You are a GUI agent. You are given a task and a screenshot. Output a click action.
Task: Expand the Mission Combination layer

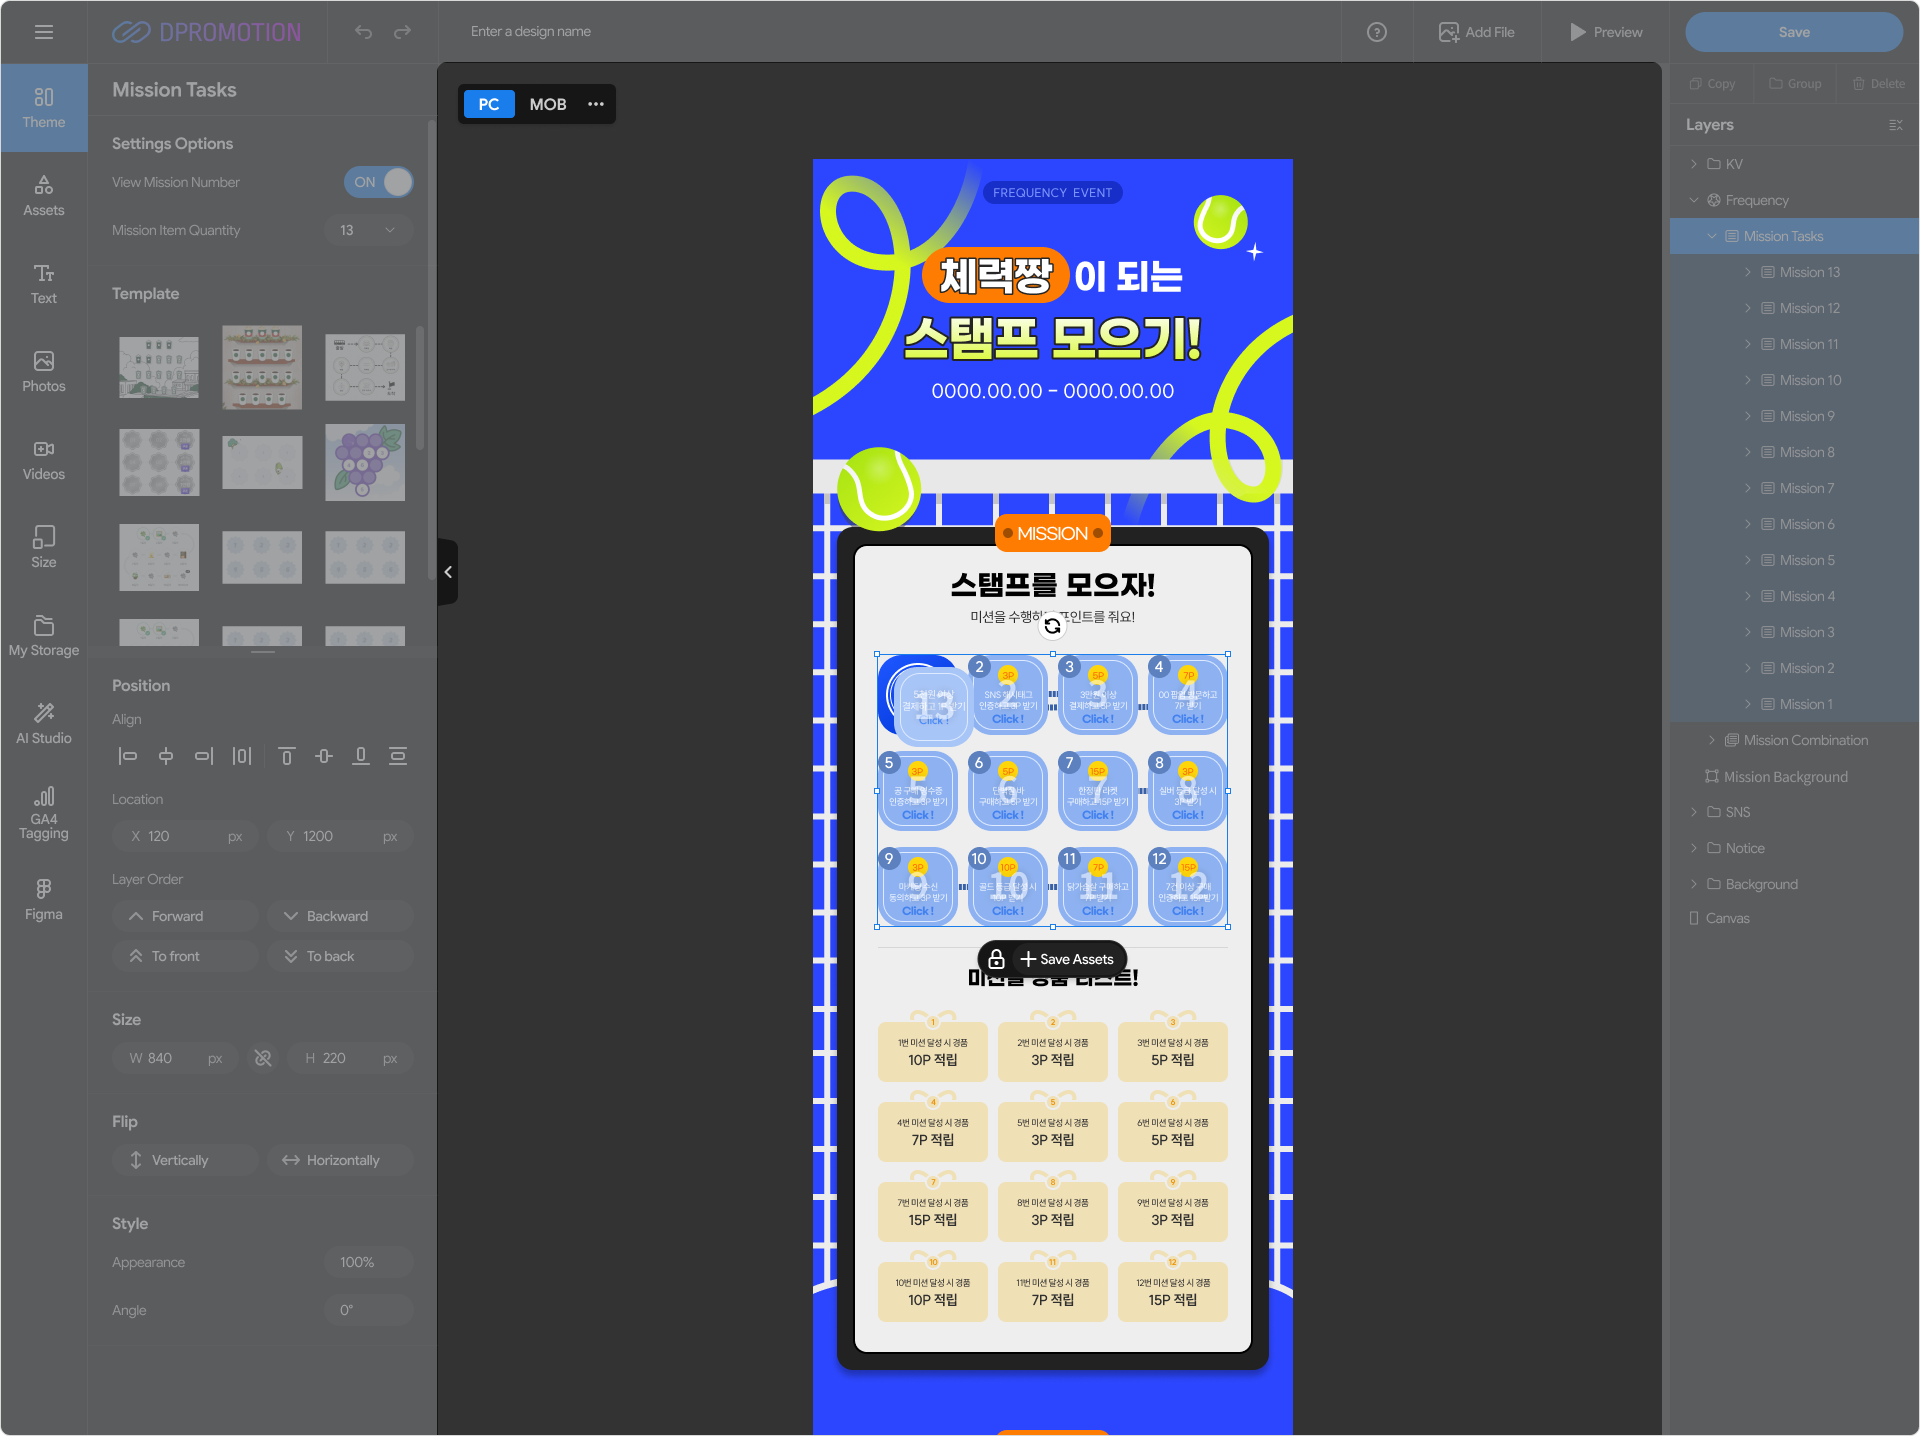1712,740
